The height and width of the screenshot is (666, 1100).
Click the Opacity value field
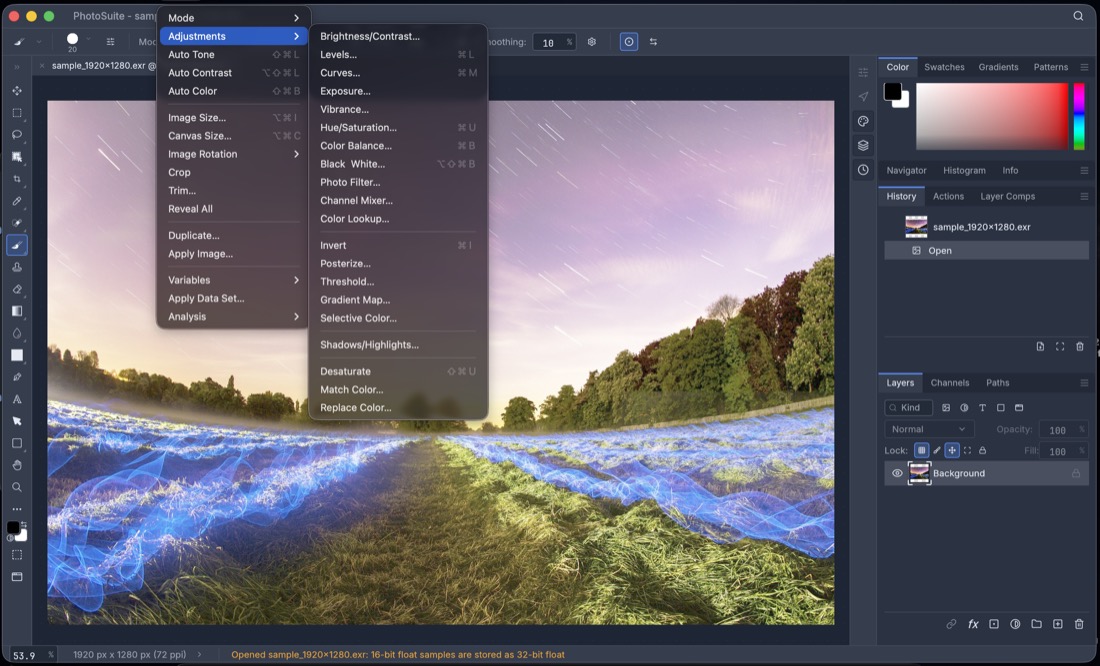point(1062,429)
